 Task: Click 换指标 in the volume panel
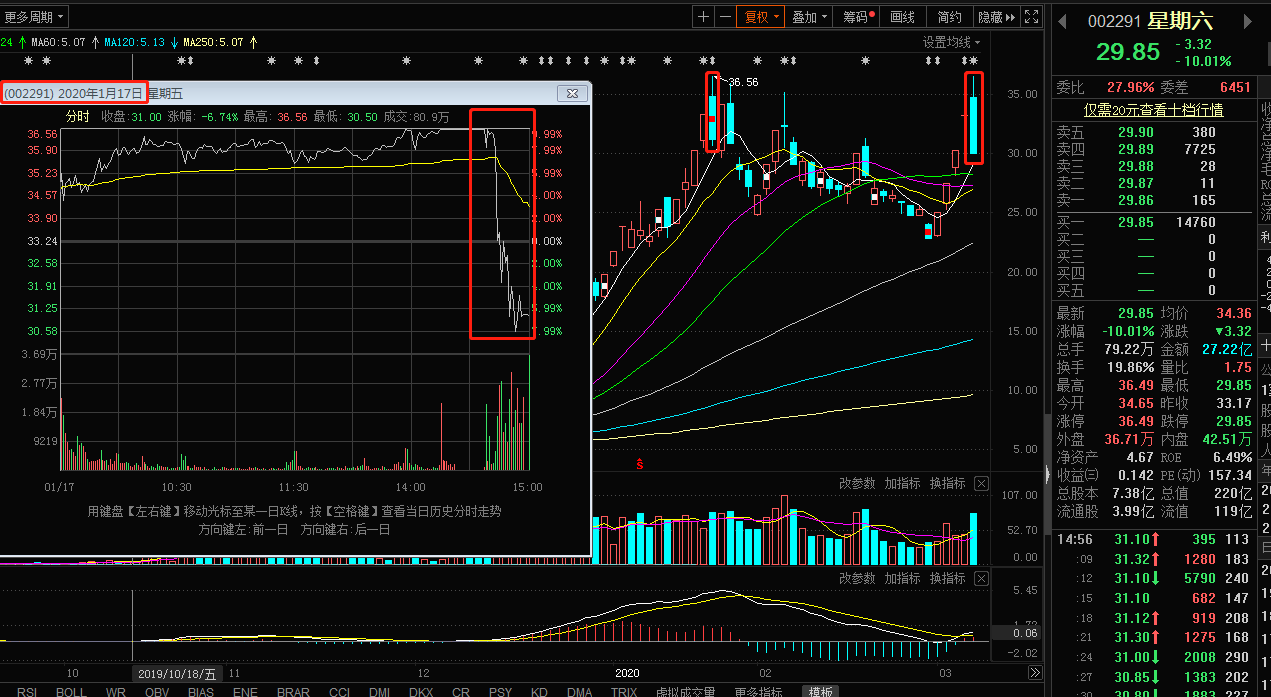pyautogui.click(x=947, y=484)
